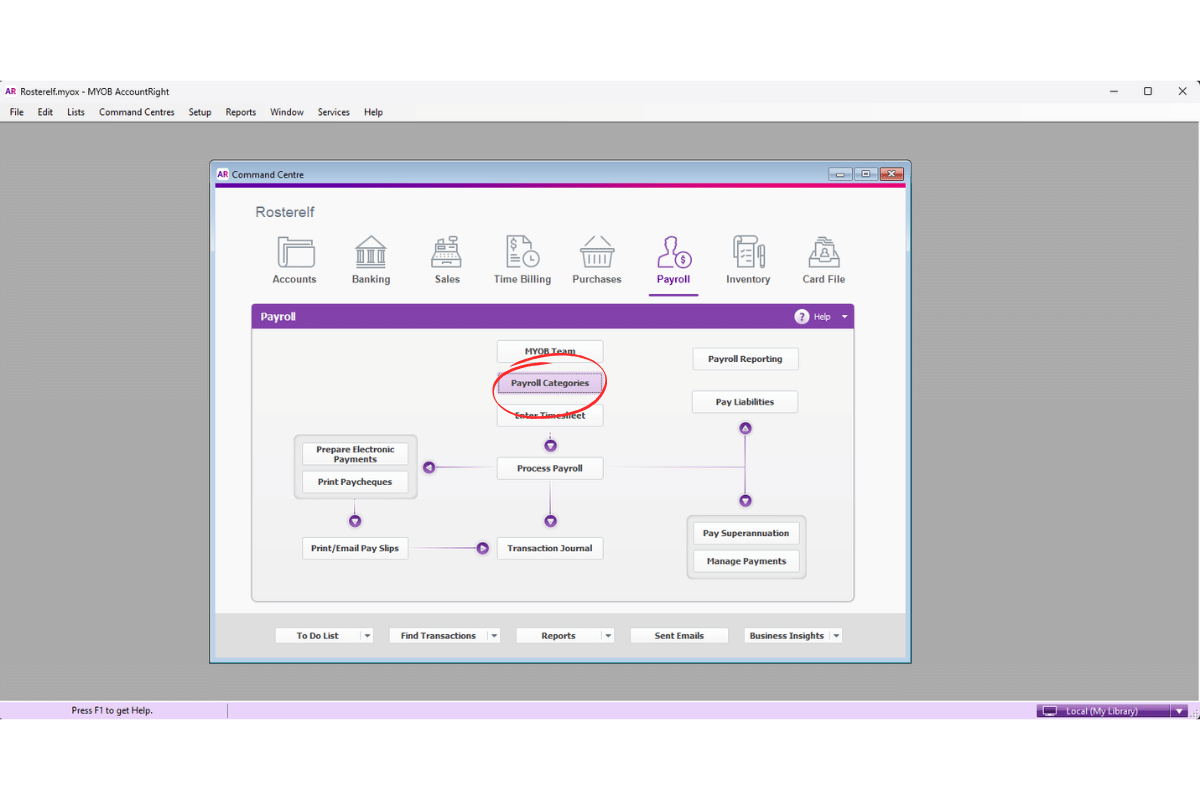Click arrow marker below Print Paycheques
This screenshot has width=1200, height=800.
tap(355, 521)
